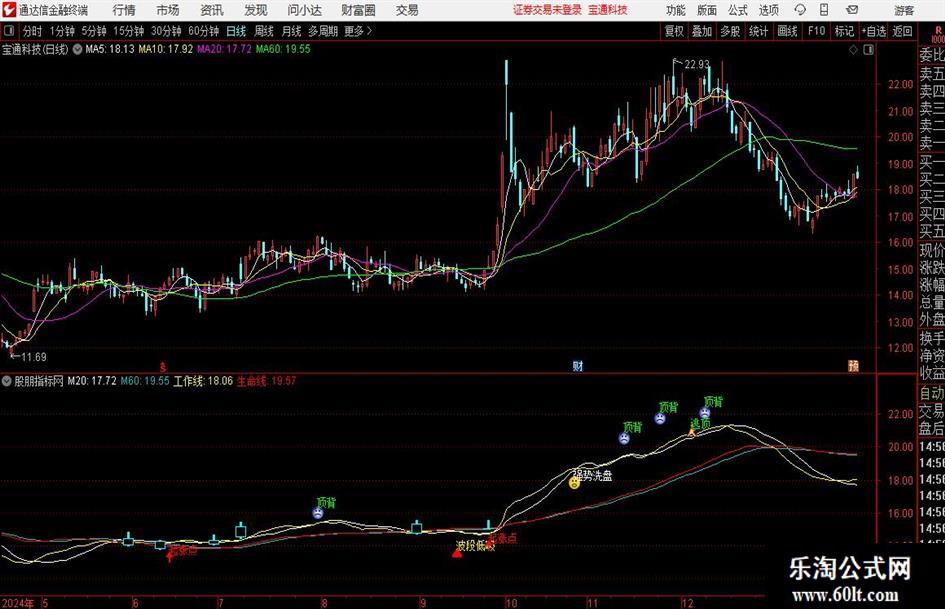
Task: Expand 宝通科技(日线) indicator dropdown arrow
Action: point(77,49)
